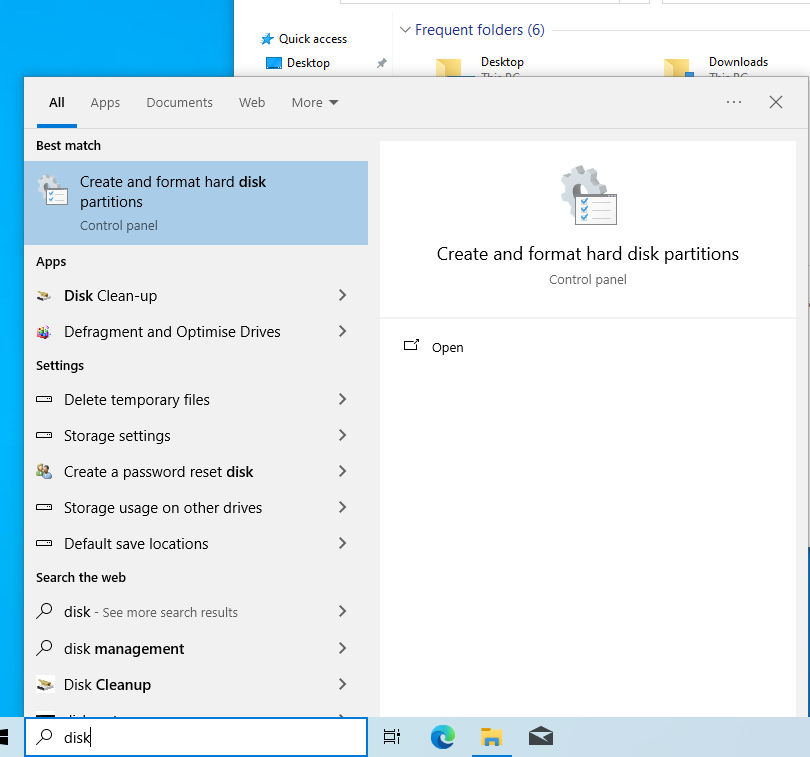Click disk See more search results
Screen dimensions: 810x757
point(196,612)
